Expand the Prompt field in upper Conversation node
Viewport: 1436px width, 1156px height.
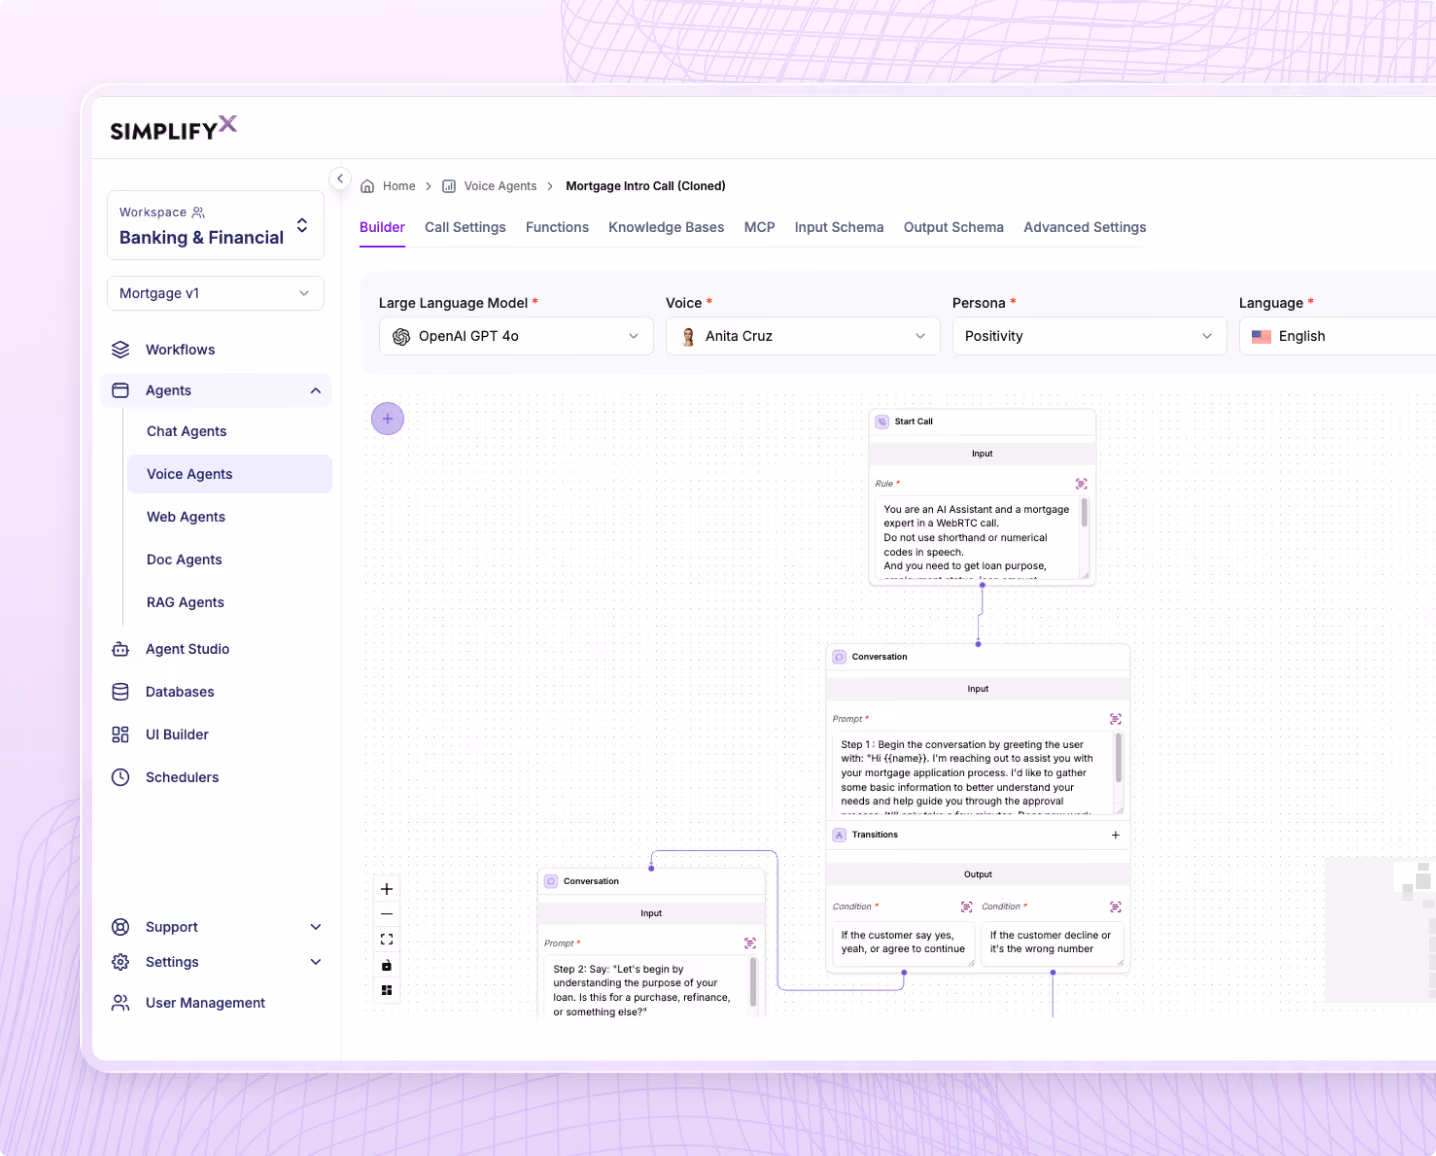tap(1116, 719)
